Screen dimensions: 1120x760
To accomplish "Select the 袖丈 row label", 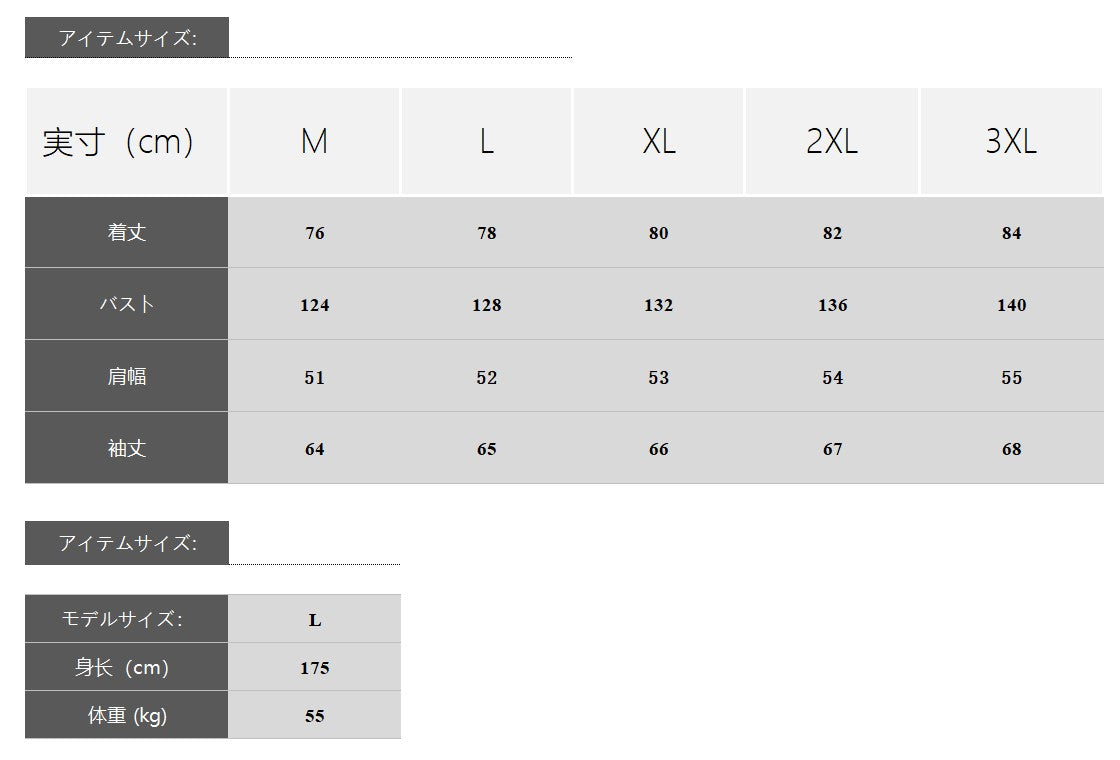I will pyautogui.click(x=127, y=448).
